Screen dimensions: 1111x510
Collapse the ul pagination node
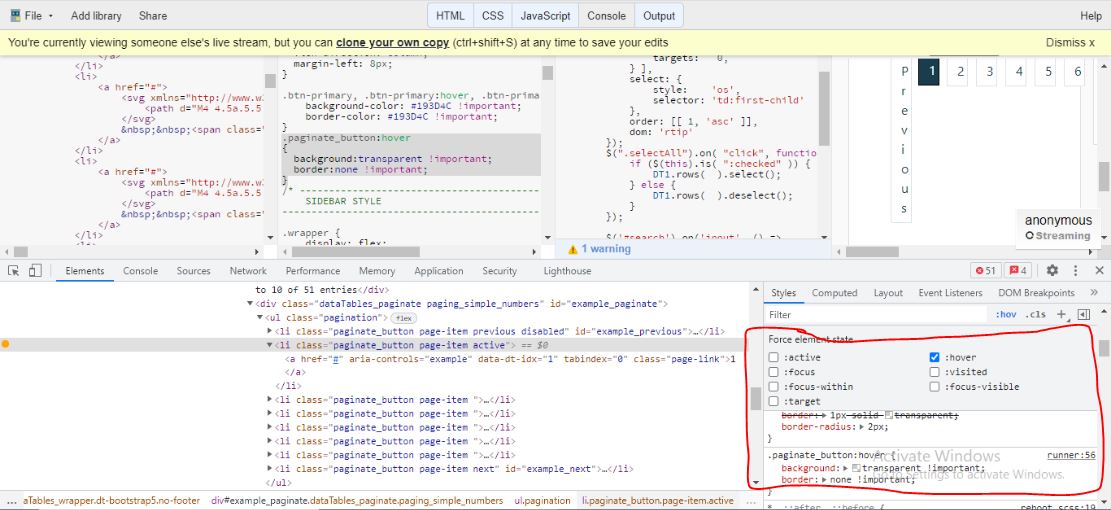point(260,317)
